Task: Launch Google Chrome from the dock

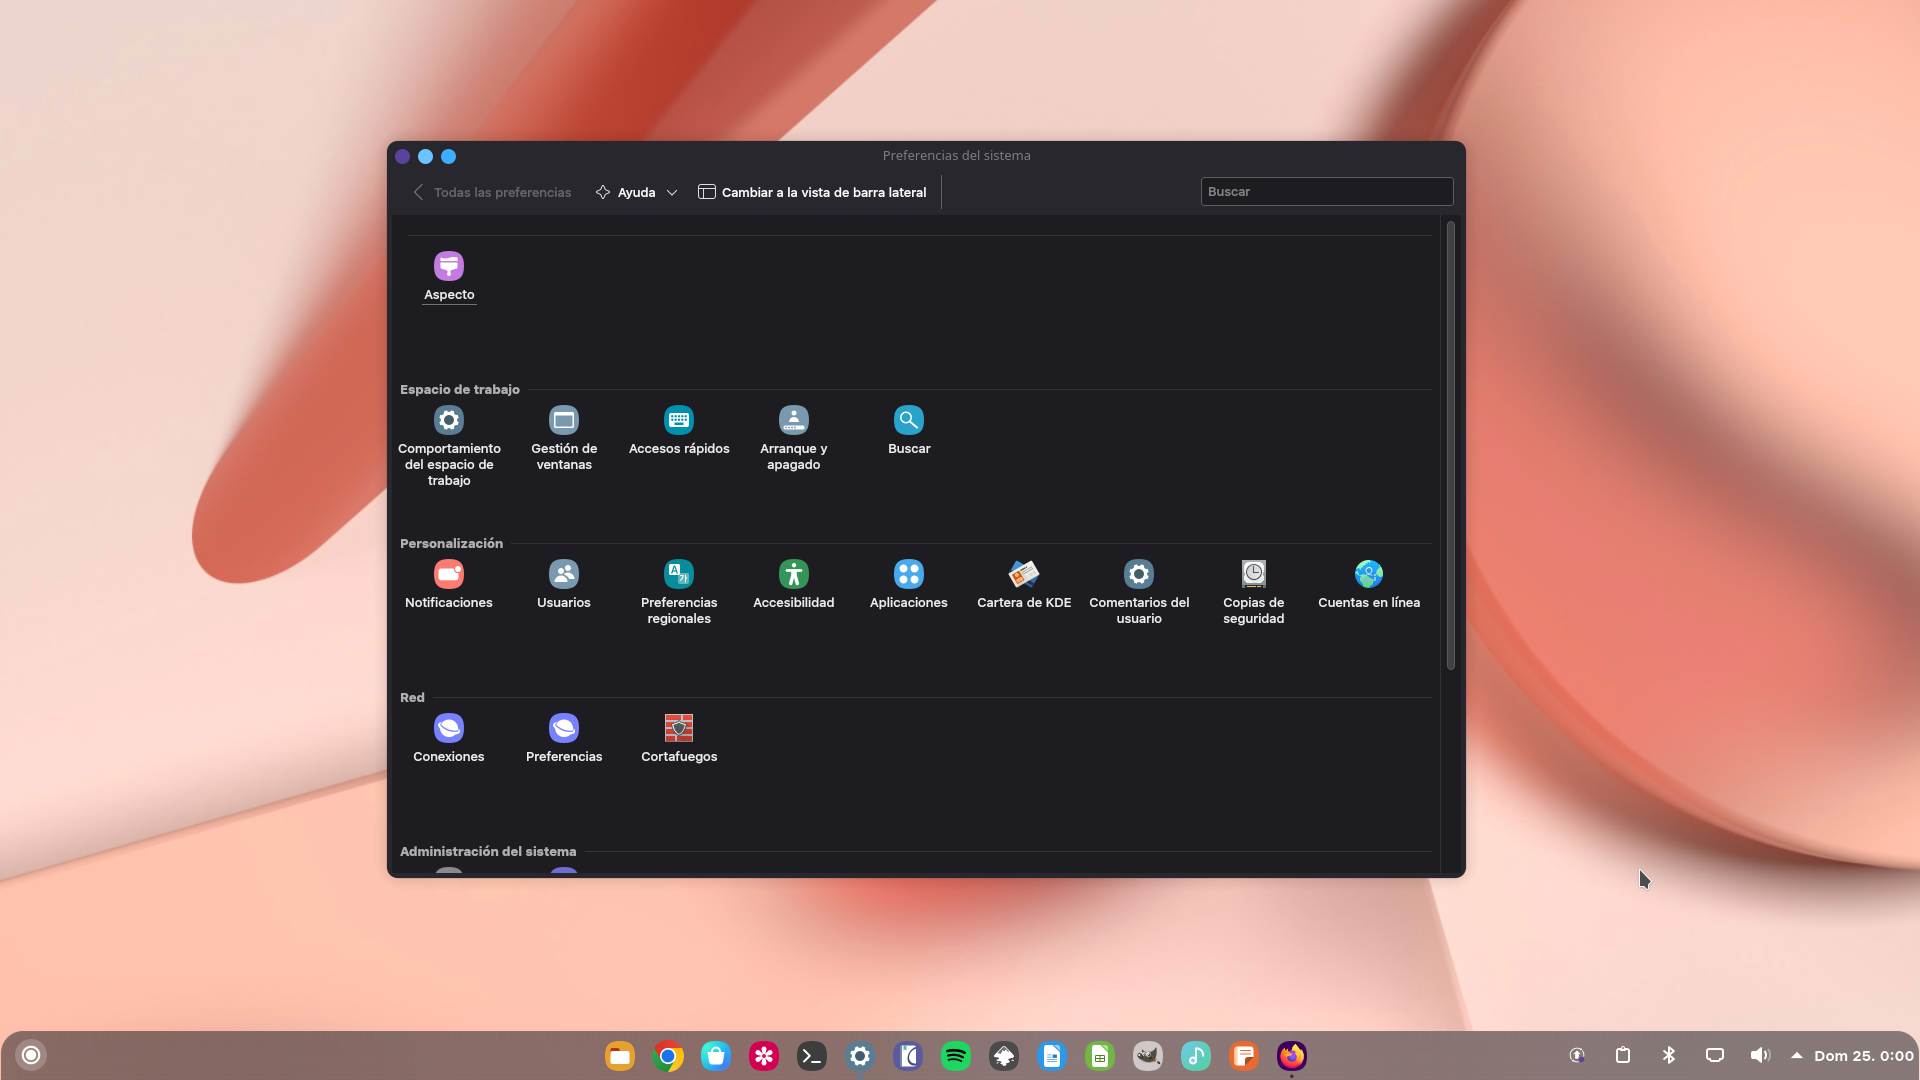Action: pyautogui.click(x=668, y=1056)
